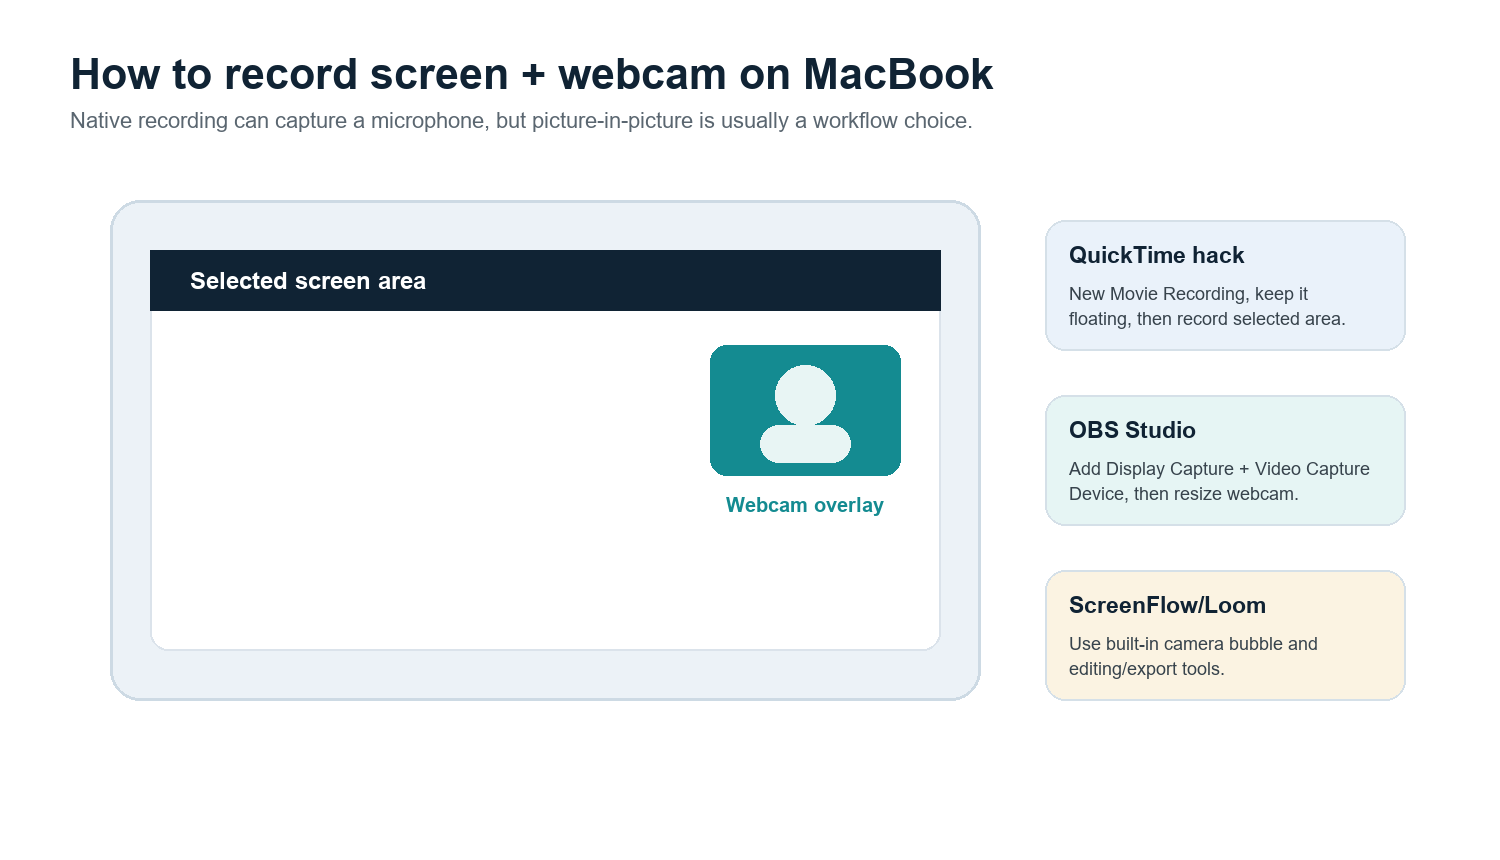Open the QuickTime hack card
The width and height of the screenshot is (1500, 860).
pyautogui.click(x=1225, y=285)
